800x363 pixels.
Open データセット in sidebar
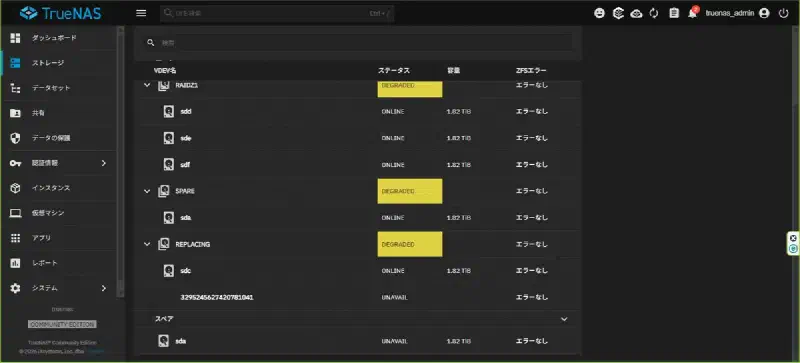pos(59,88)
